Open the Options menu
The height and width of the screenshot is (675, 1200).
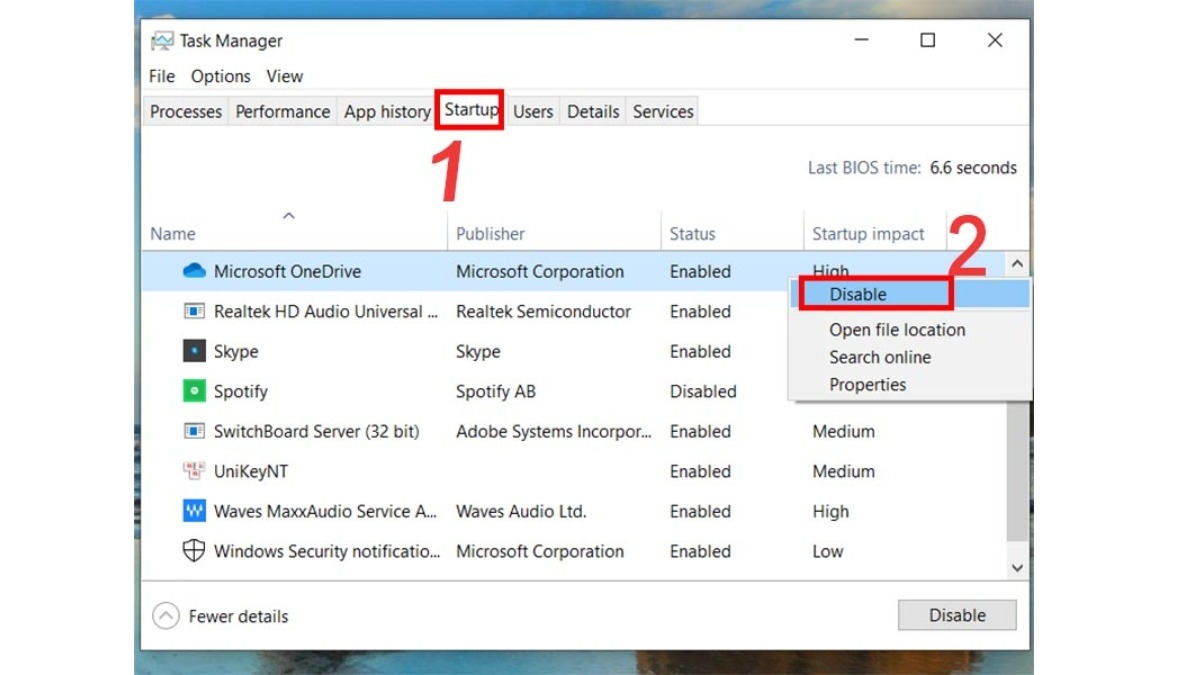(x=221, y=76)
